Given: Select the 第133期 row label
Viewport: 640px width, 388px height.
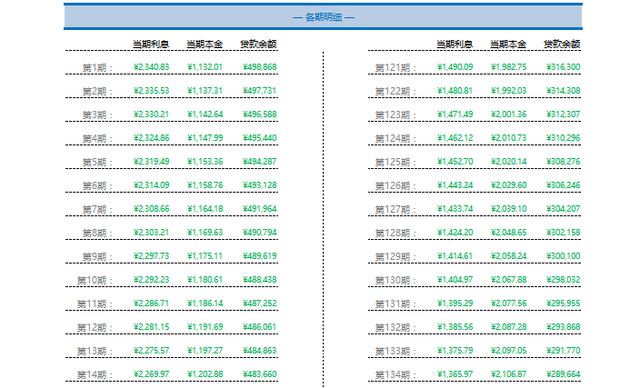Looking at the screenshot, I should pos(396,351).
